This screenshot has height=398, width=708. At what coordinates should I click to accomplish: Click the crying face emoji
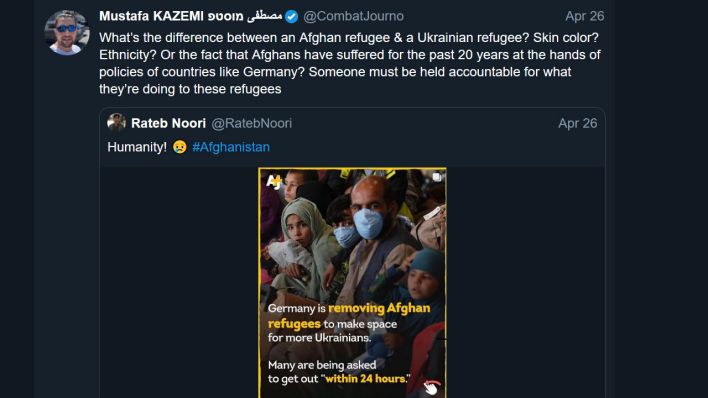pos(180,147)
